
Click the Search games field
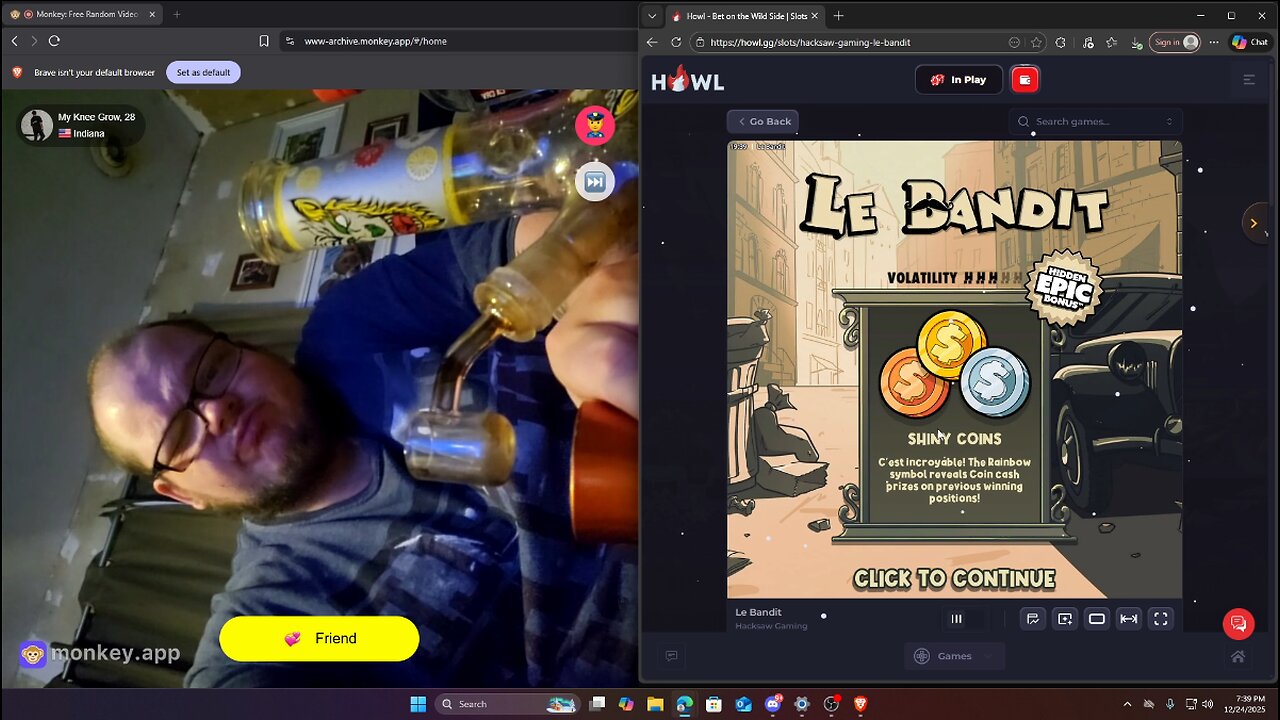point(1095,121)
